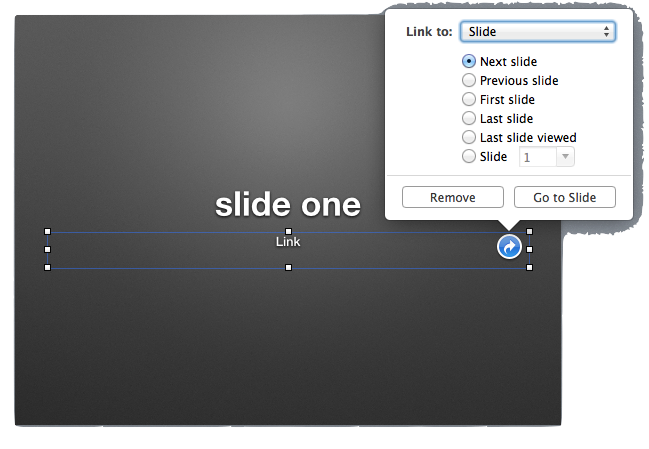Open the Link to dropdown
This screenshot has width=649, height=449.
(537, 32)
